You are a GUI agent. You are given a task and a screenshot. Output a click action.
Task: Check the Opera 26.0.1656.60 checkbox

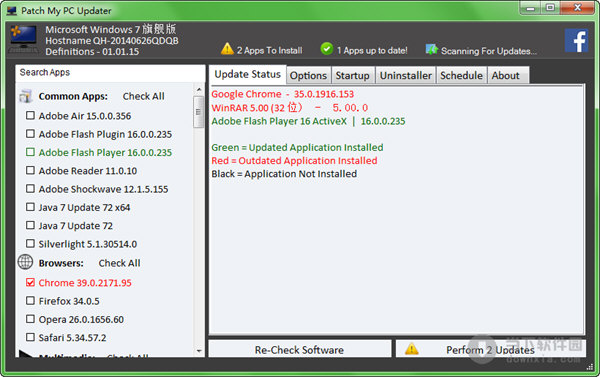tap(30, 319)
